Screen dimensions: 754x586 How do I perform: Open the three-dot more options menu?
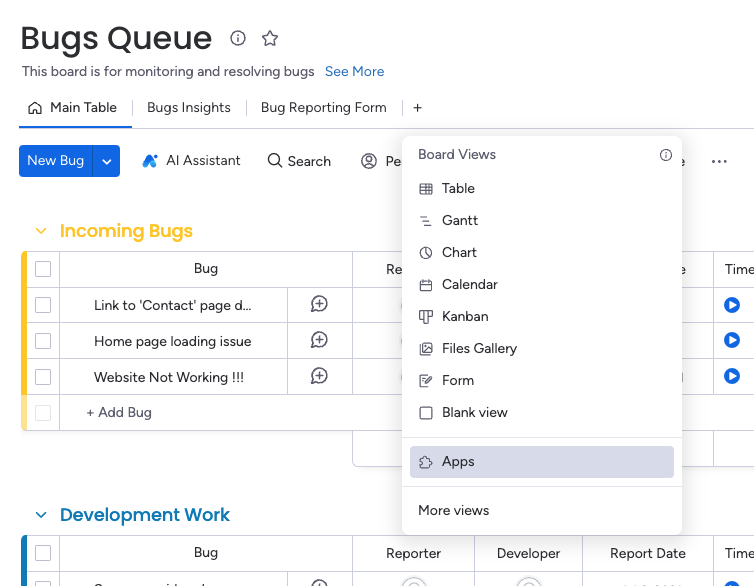click(719, 161)
